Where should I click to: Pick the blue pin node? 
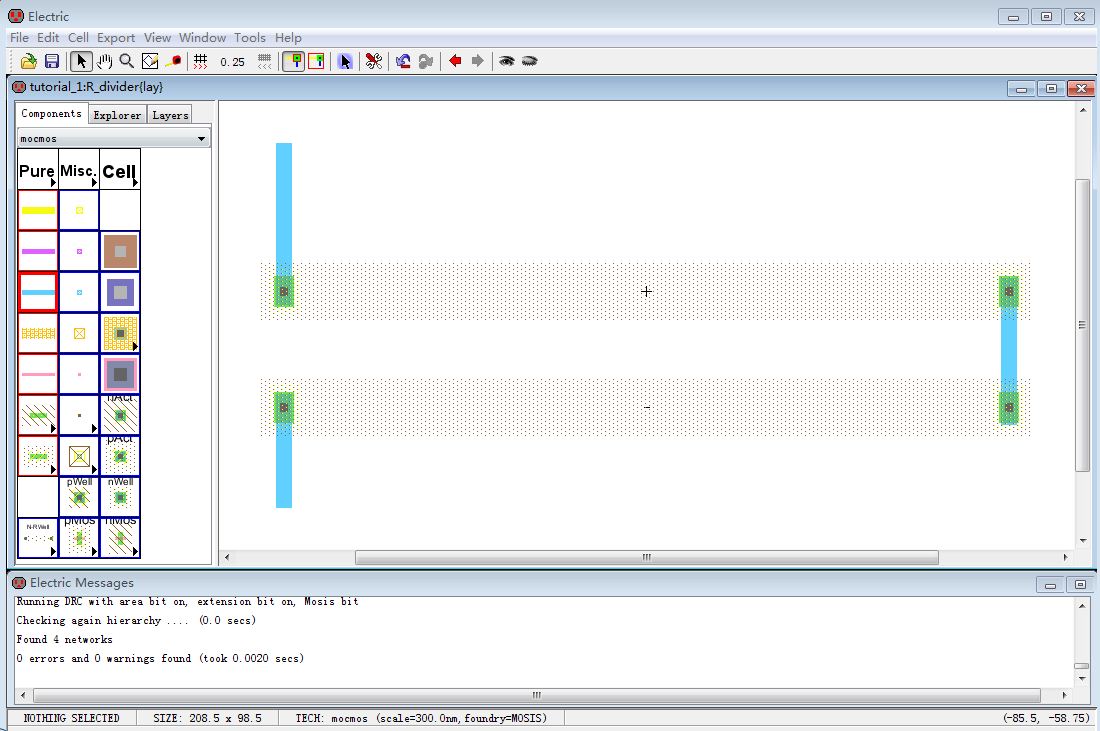click(79, 292)
